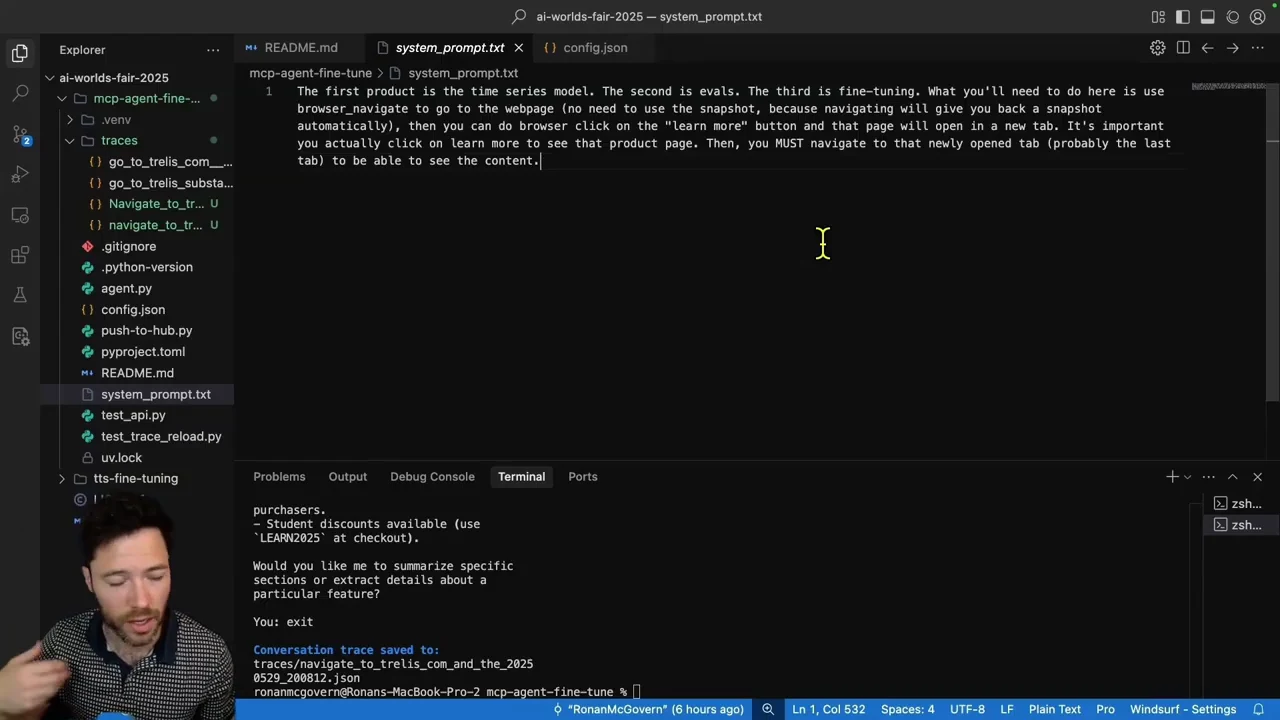Open the Testing flask icon
Image resolution: width=1280 pixels, height=720 pixels.
click(20, 296)
